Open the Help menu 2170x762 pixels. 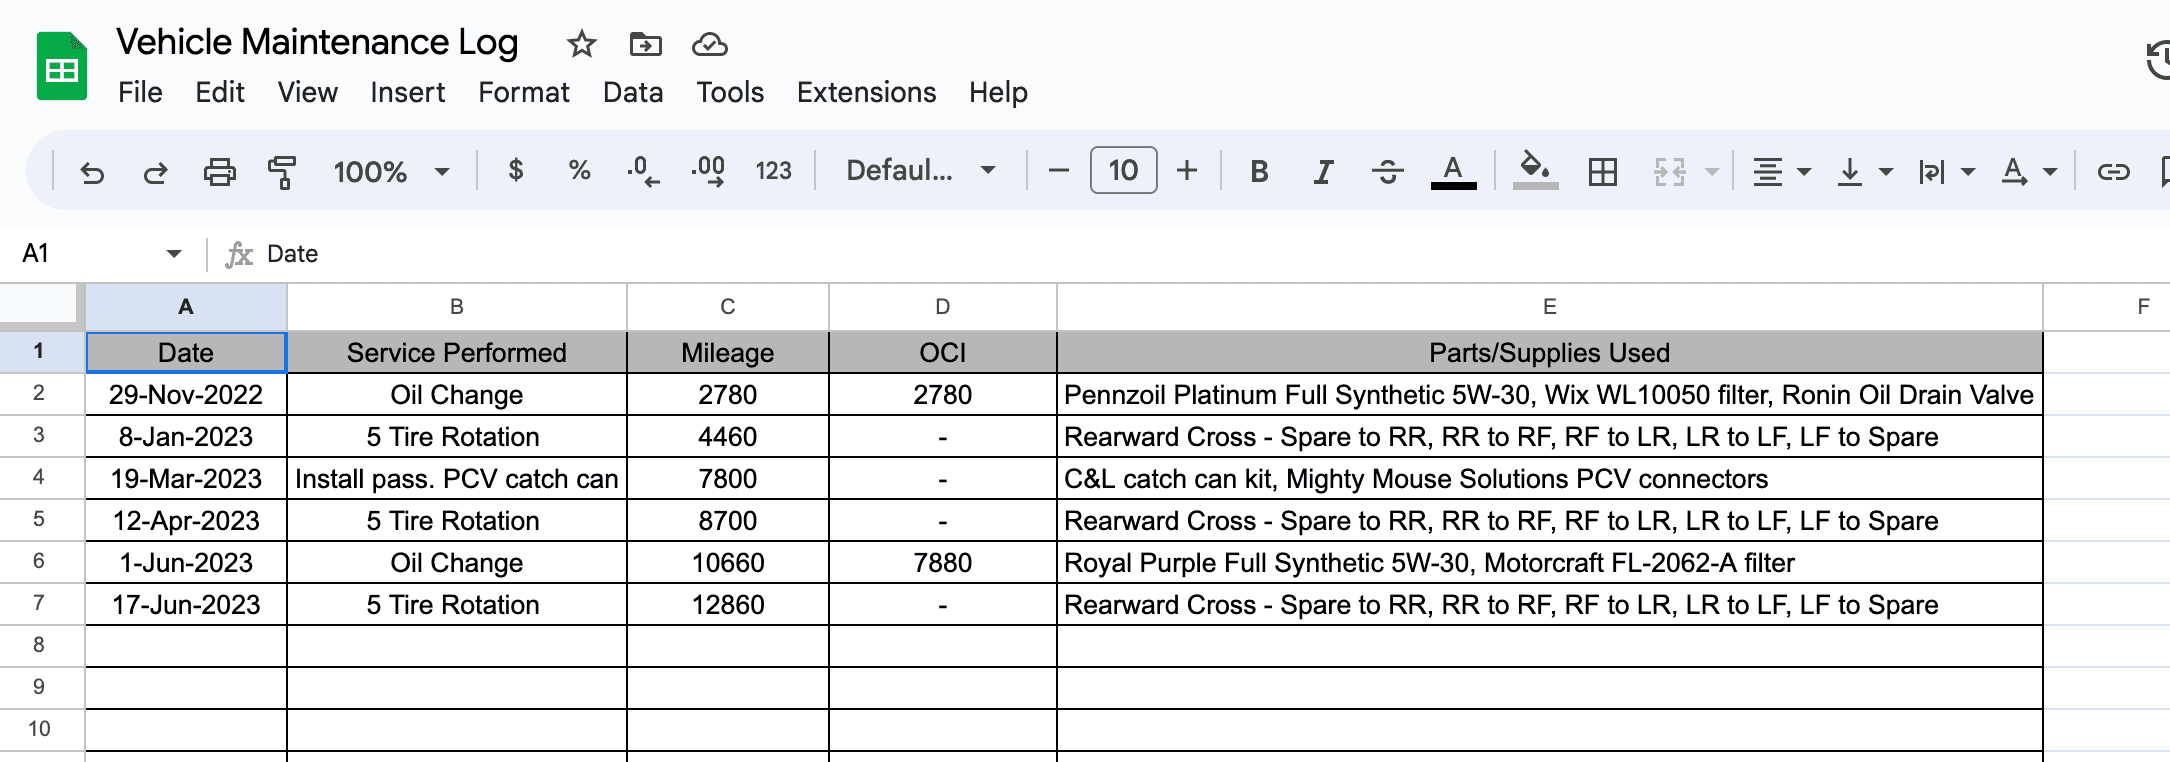coord(998,93)
